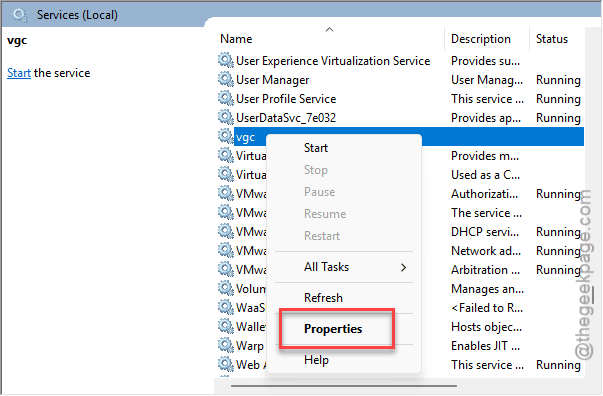Click the 'Provides m...' description cell
This screenshot has height=396, width=603.
(x=485, y=156)
